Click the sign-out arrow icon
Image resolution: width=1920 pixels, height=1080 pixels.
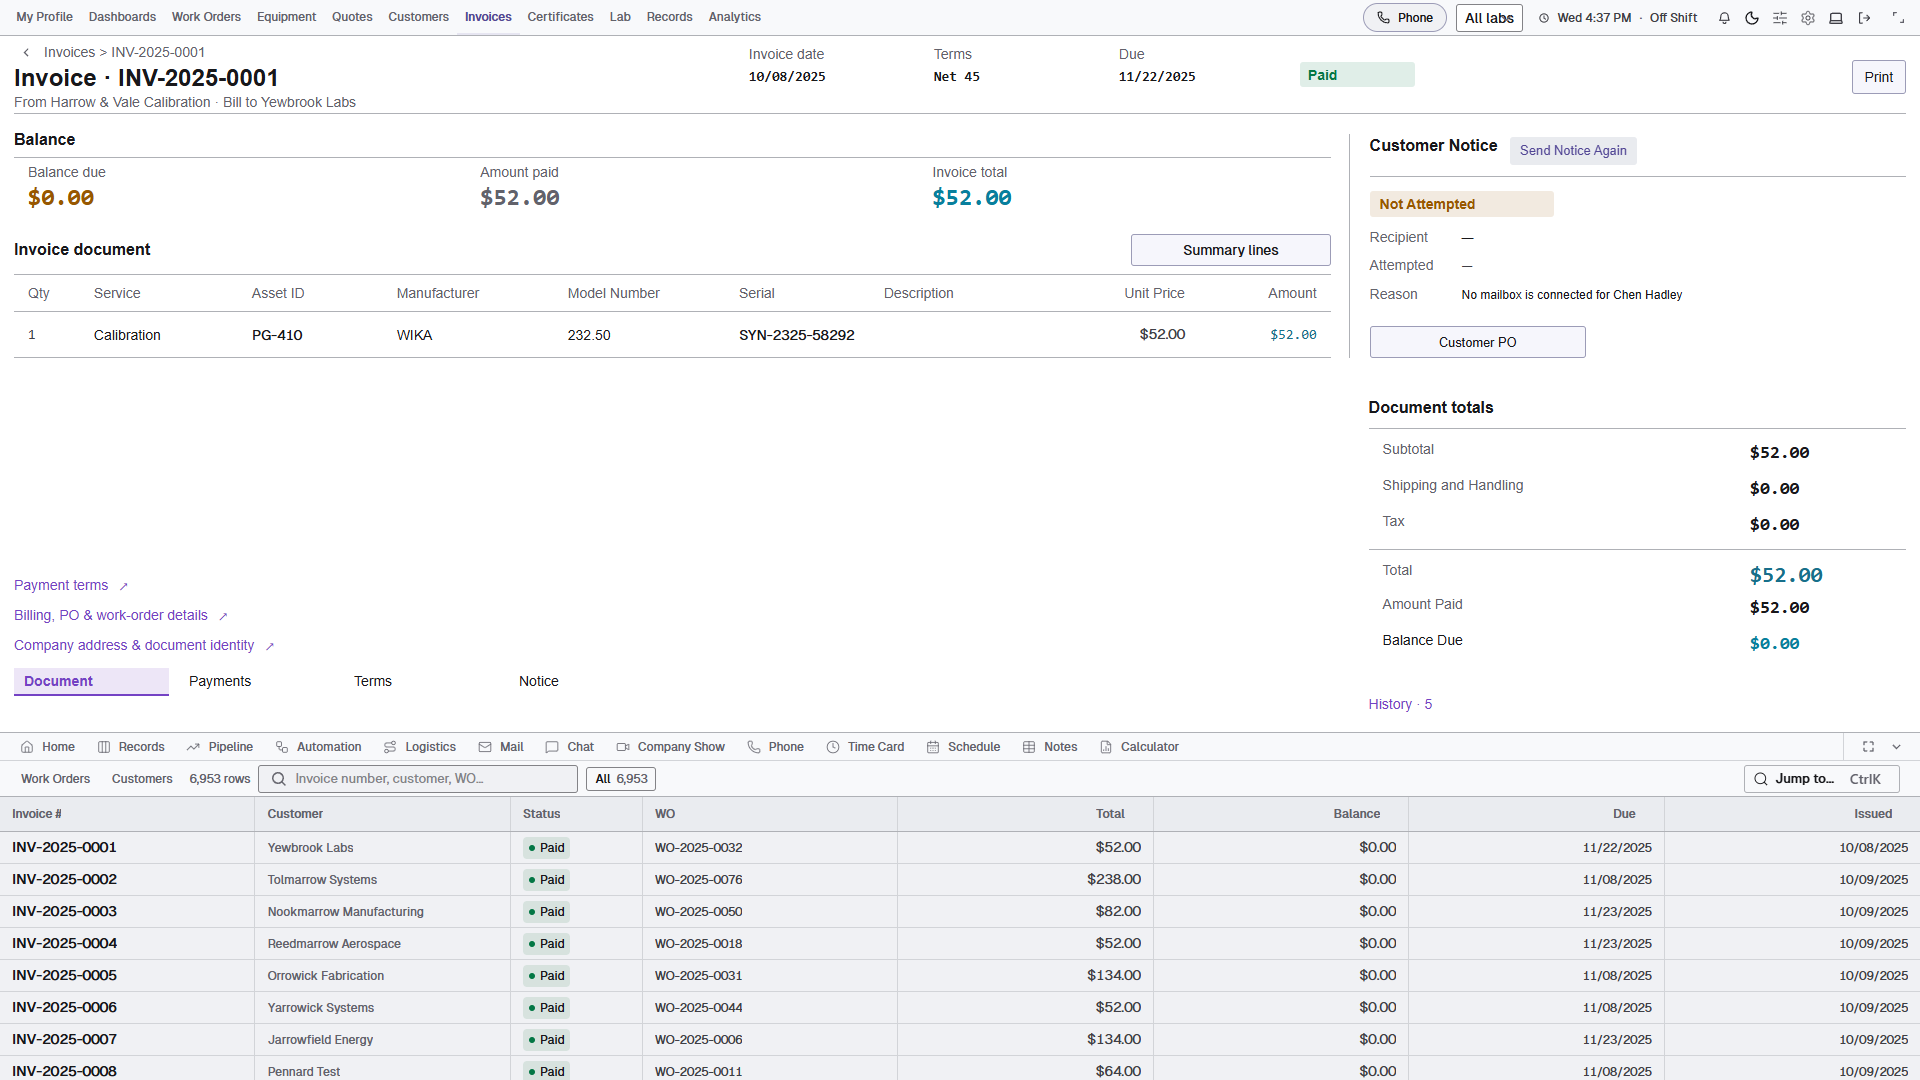1864,18
